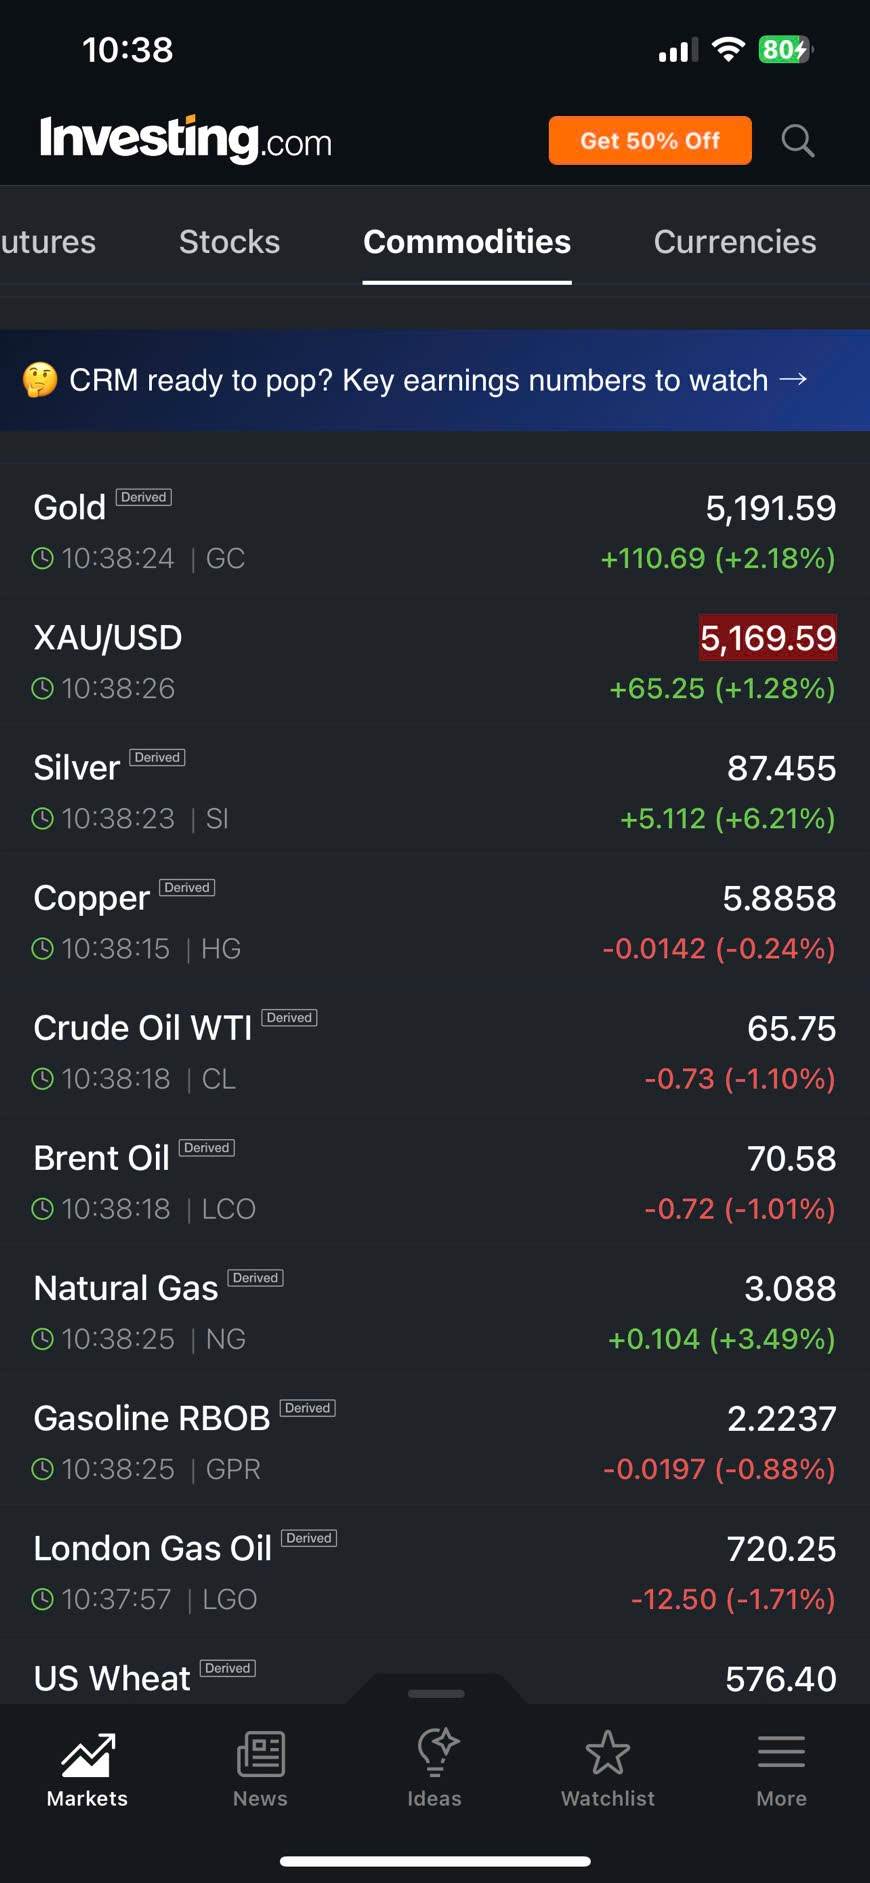Open the XAU/USD quote row
The width and height of the screenshot is (870, 1883).
click(435, 662)
